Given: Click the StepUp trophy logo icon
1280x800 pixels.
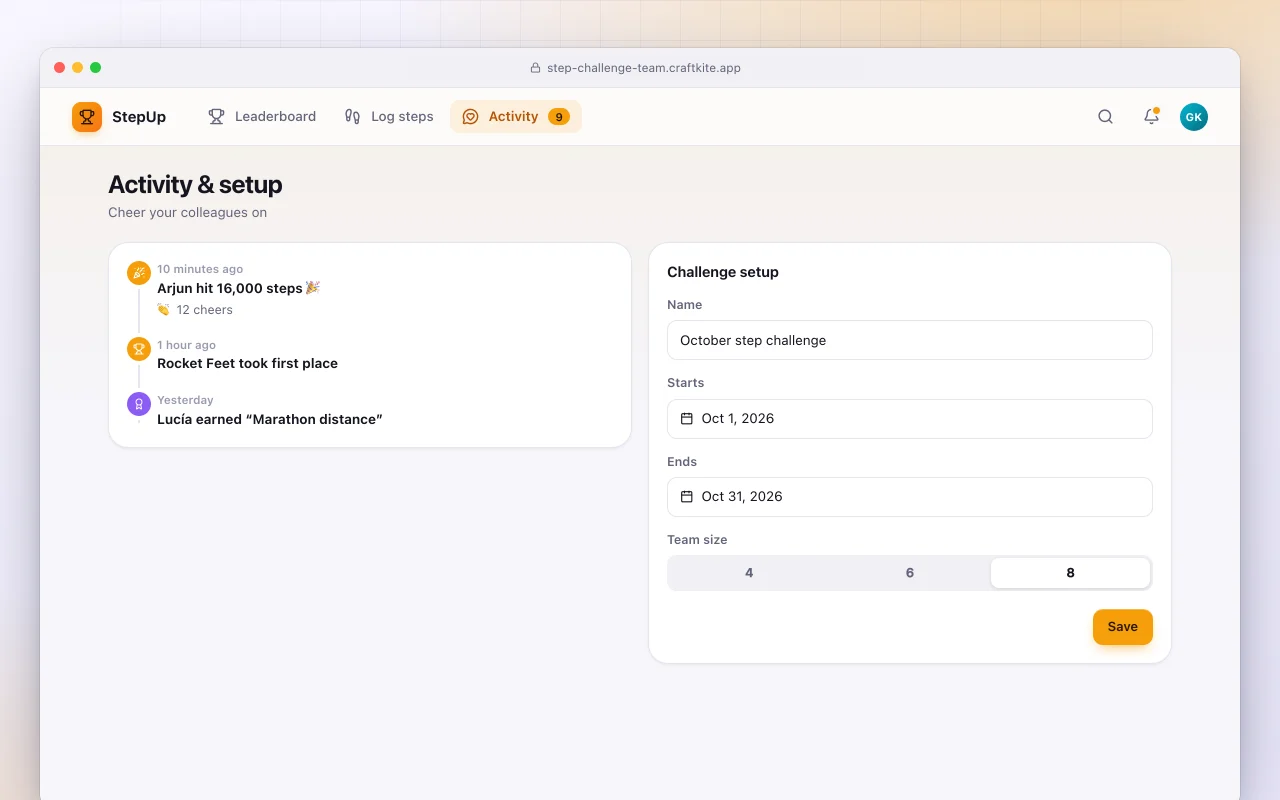Looking at the screenshot, I should pos(87,117).
